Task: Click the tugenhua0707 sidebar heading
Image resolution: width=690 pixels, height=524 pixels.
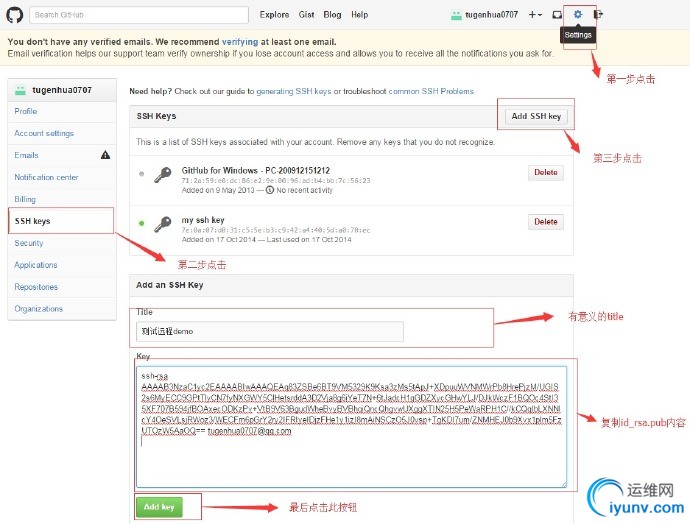Action: (x=62, y=90)
